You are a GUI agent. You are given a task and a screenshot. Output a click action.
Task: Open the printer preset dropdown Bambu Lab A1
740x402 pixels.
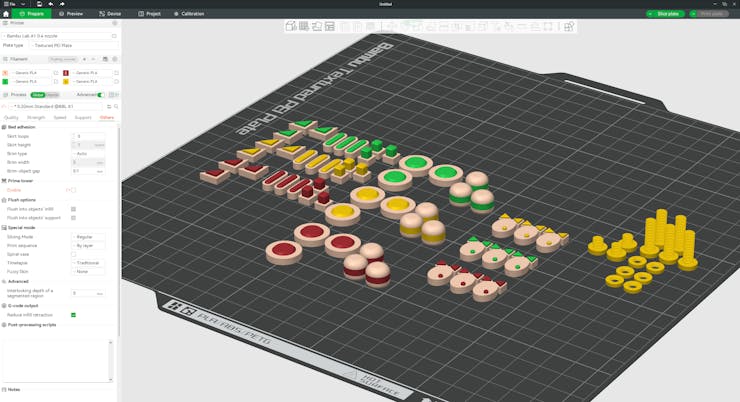tap(57, 36)
